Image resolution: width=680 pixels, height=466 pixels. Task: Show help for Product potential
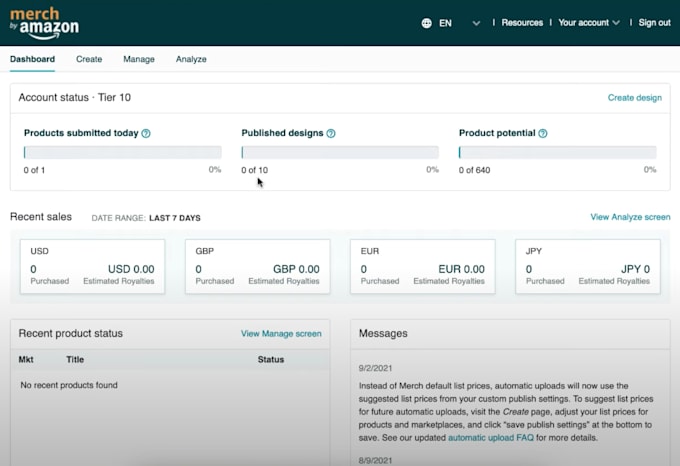(x=543, y=134)
